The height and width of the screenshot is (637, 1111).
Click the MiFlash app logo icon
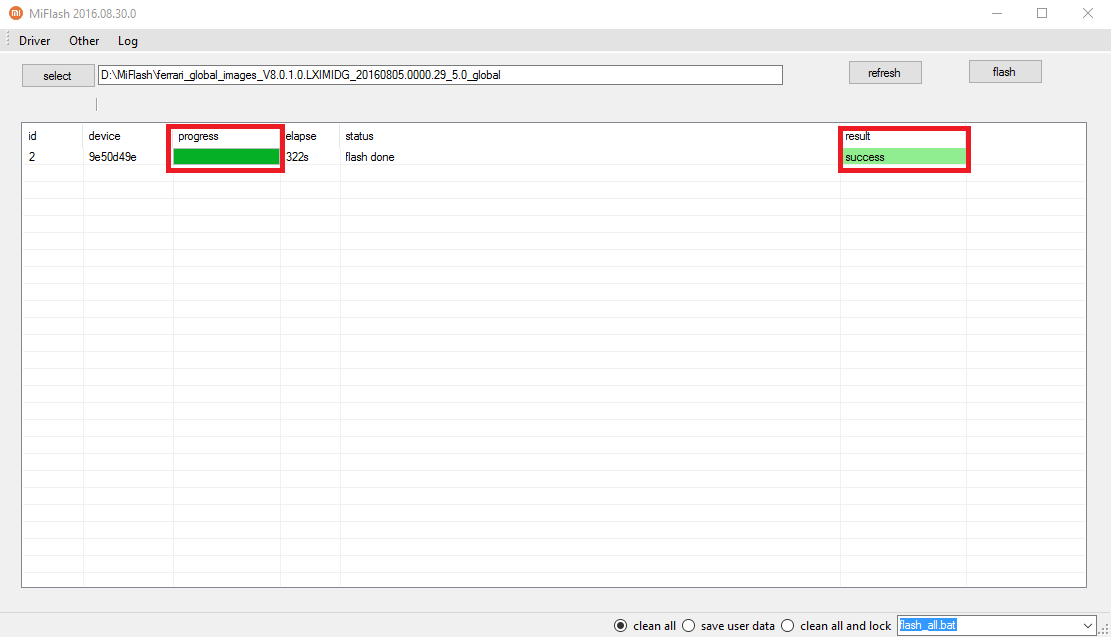(x=16, y=13)
